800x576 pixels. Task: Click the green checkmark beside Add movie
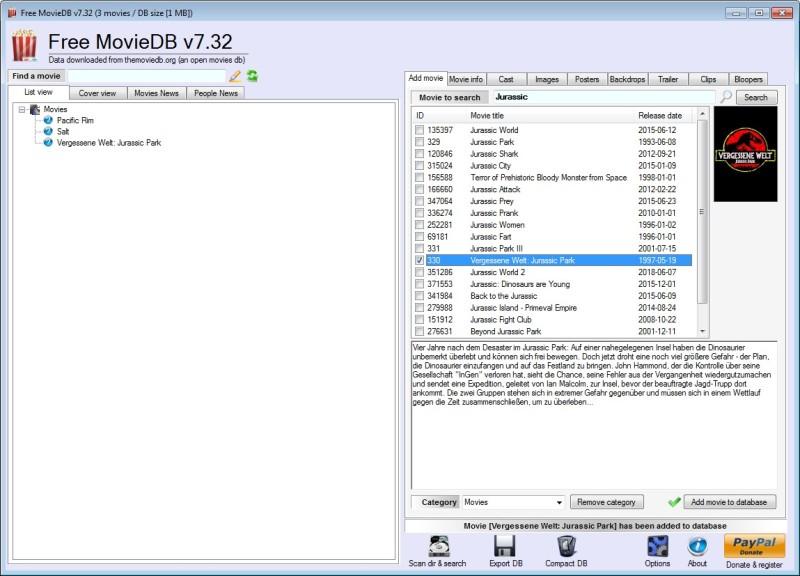[674, 502]
